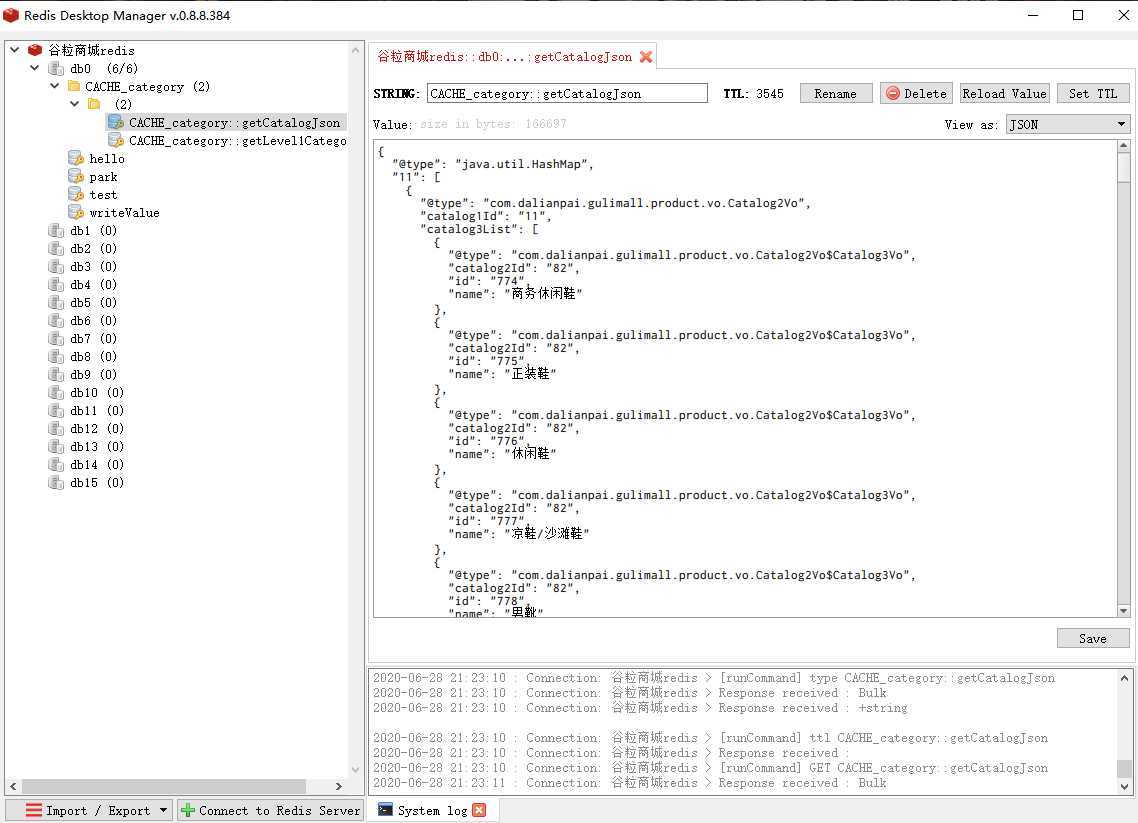
Task: Click Reload Value button
Action: click(1004, 94)
